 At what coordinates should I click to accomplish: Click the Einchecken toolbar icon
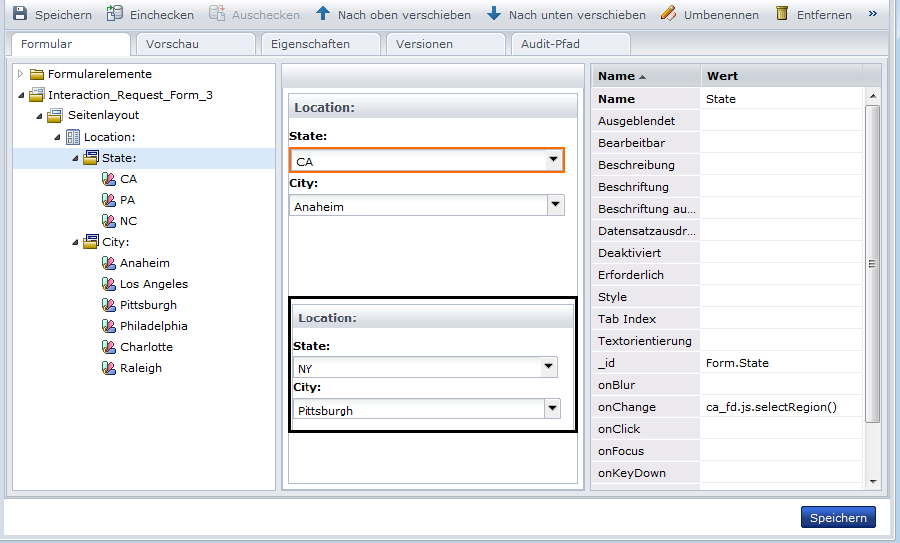(x=115, y=15)
